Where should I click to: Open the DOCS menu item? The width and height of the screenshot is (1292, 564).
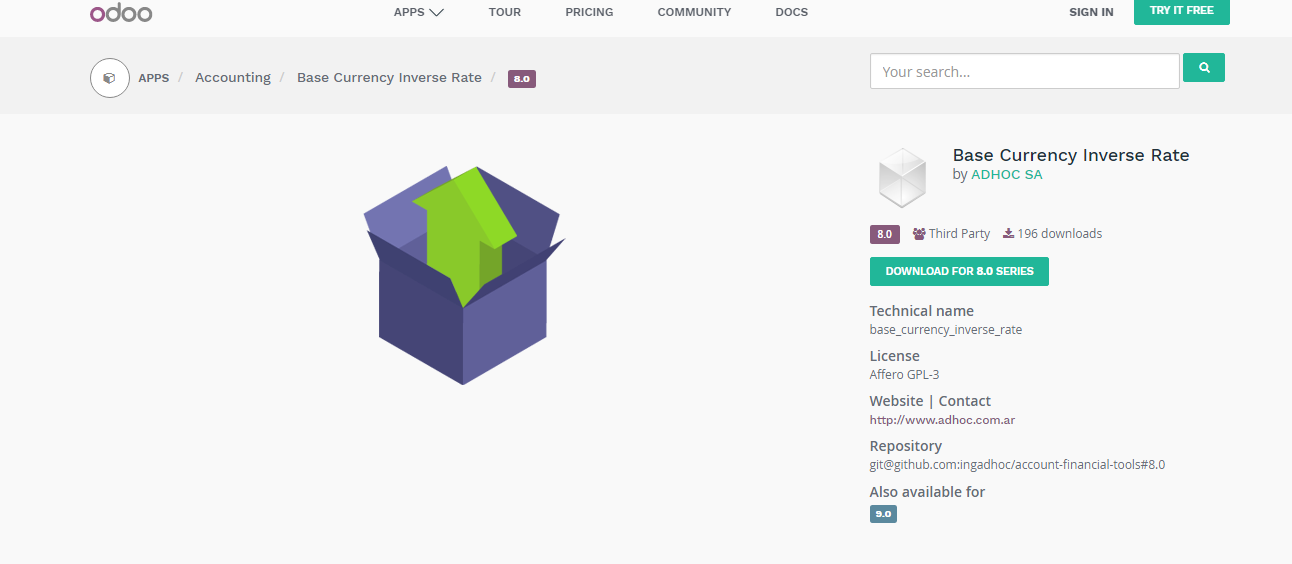pos(791,12)
